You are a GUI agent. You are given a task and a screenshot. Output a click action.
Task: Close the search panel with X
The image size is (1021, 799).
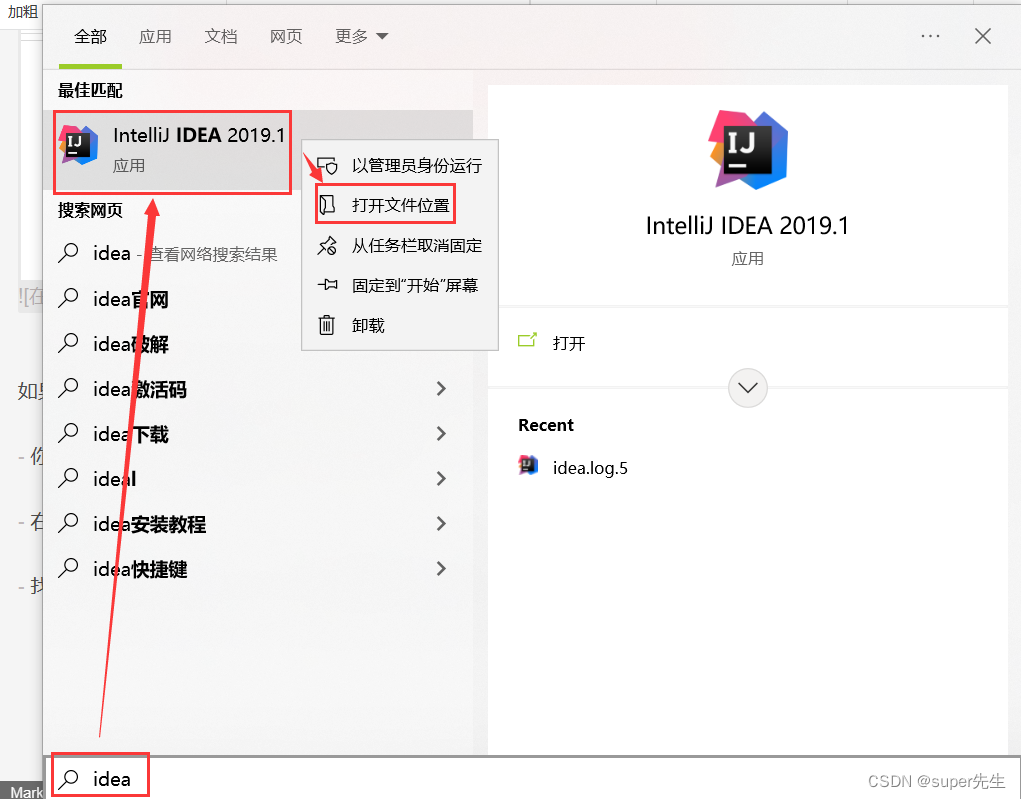(x=983, y=36)
